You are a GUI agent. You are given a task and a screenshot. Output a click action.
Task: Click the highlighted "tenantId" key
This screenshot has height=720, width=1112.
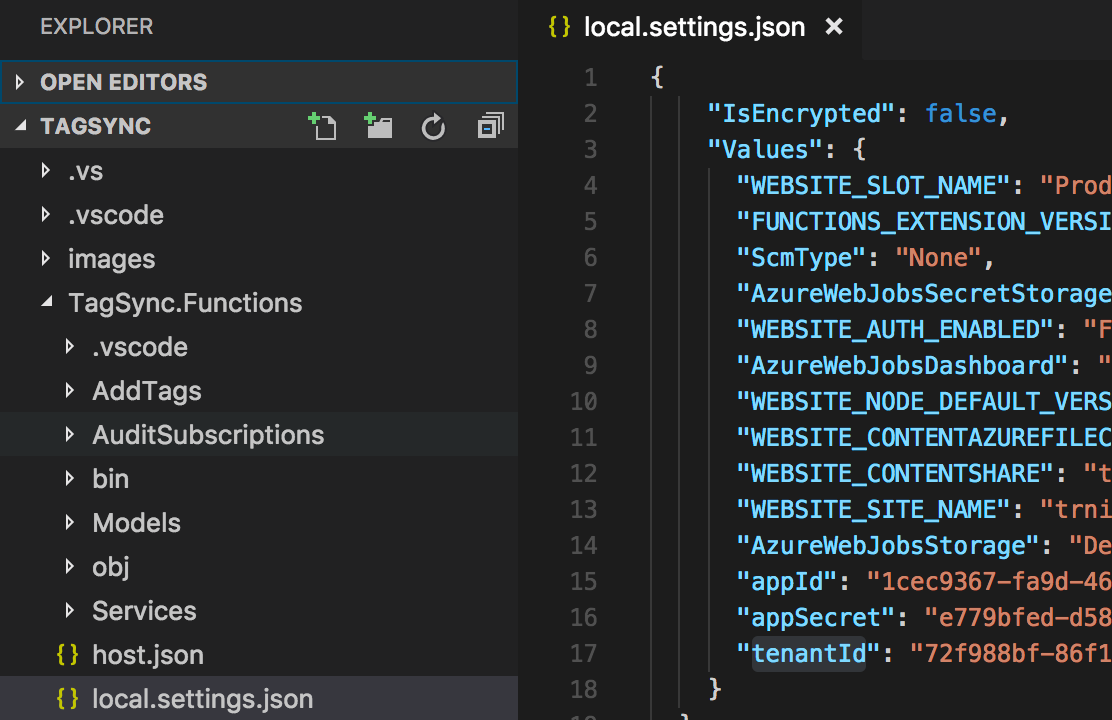click(x=808, y=654)
